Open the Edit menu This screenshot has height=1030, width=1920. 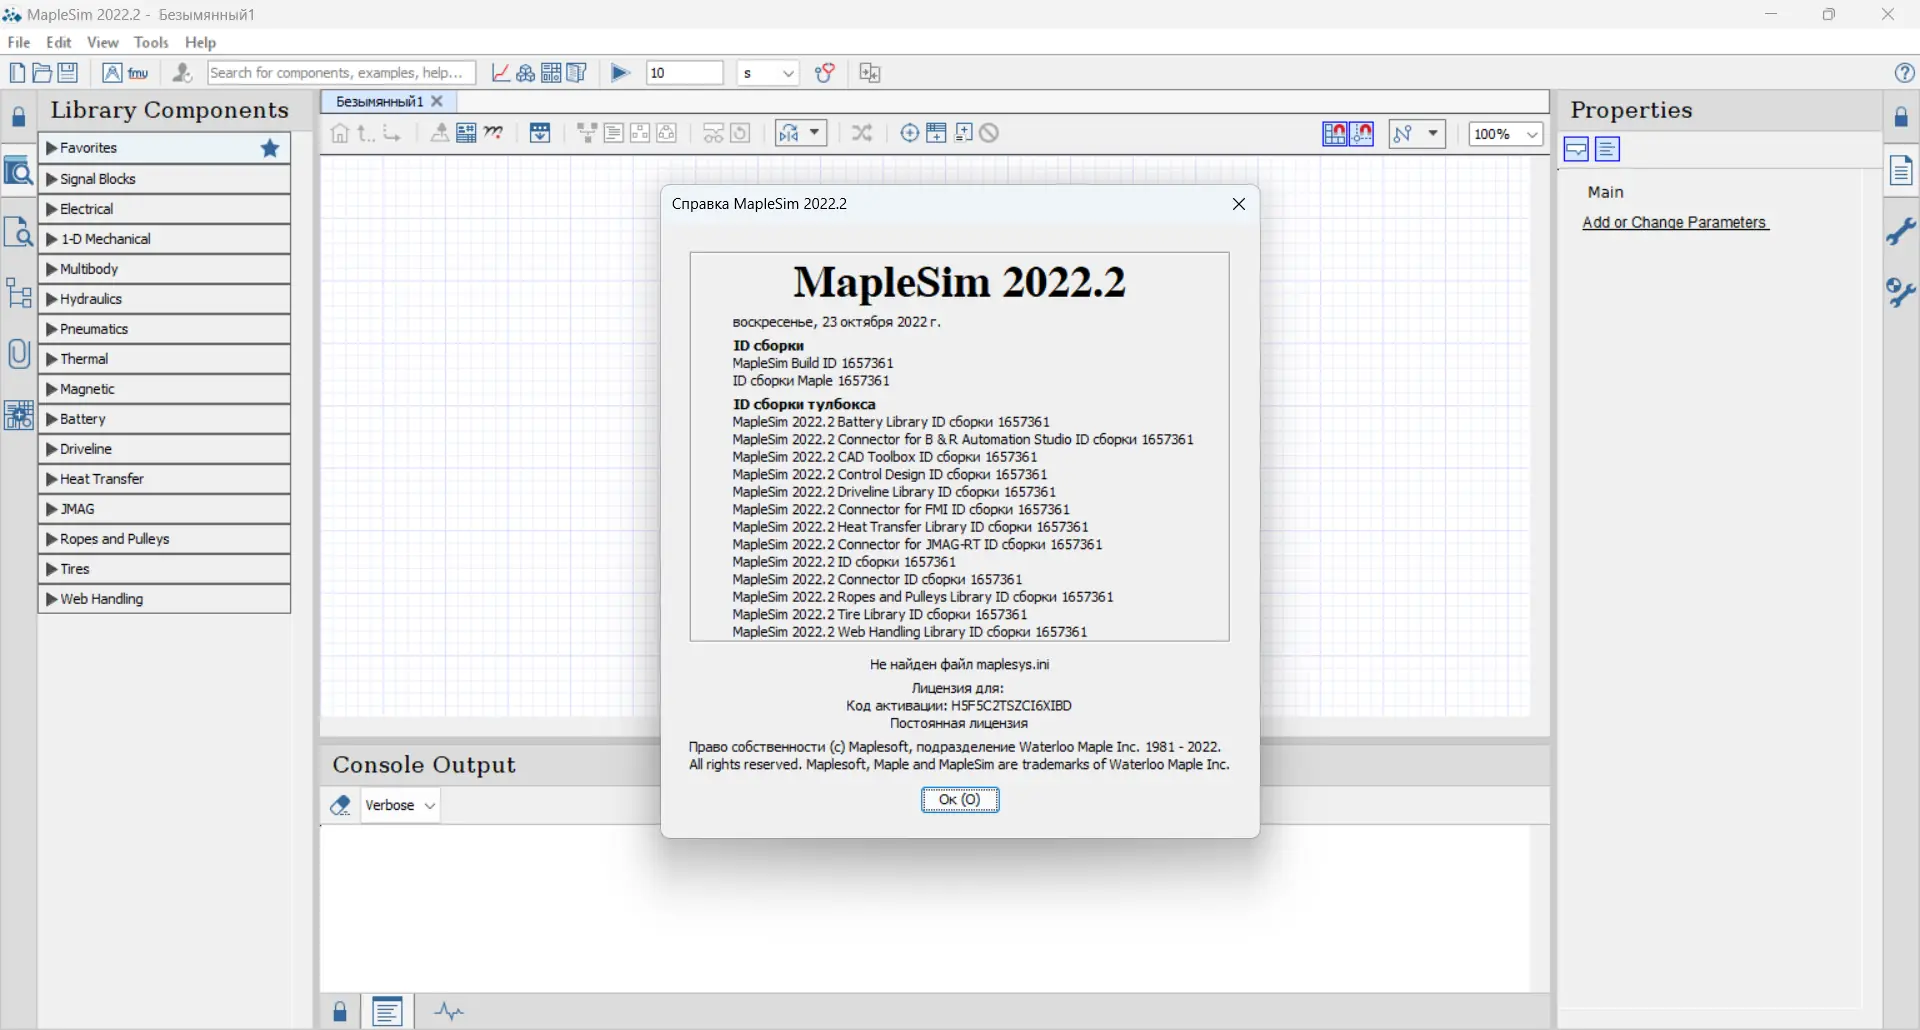click(59, 42)
